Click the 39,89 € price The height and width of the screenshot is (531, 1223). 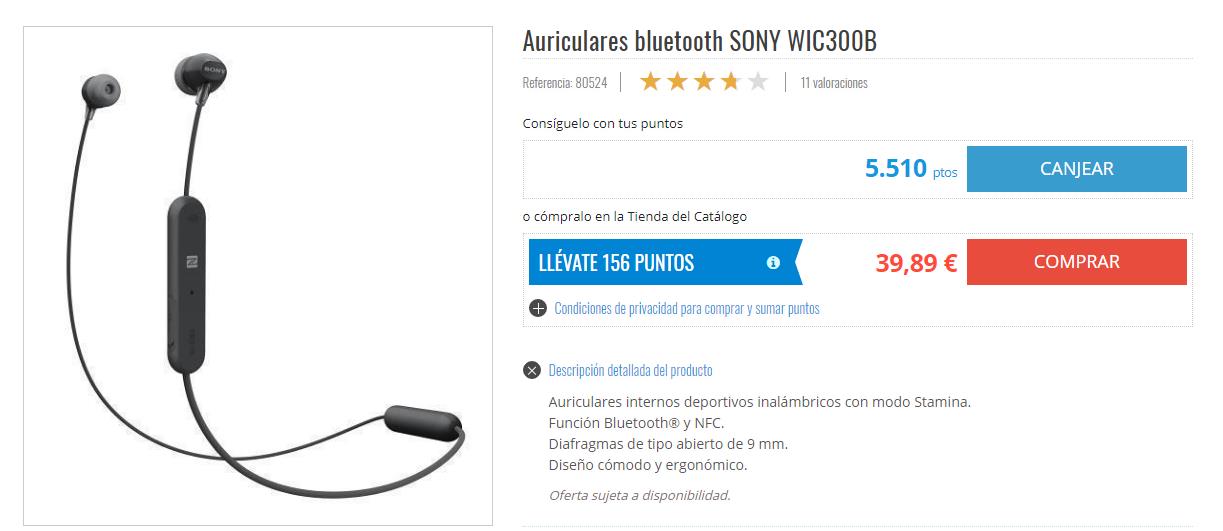[x=916, y=263]
